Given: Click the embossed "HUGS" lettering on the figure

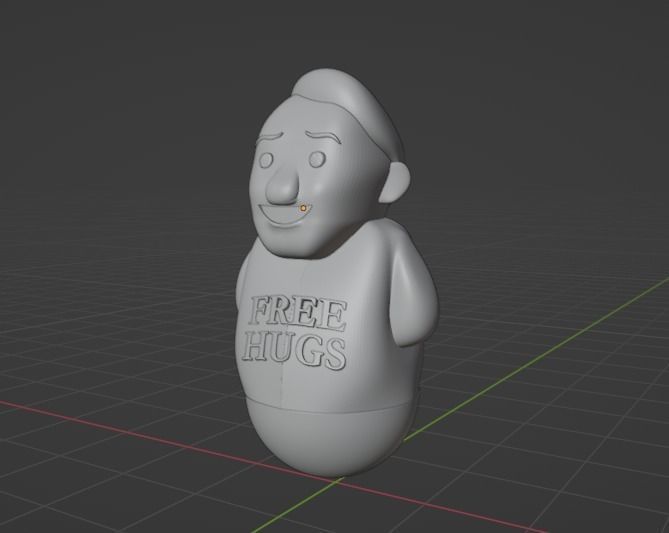Looking at the screenshot, I should click(x=294, y=352).
